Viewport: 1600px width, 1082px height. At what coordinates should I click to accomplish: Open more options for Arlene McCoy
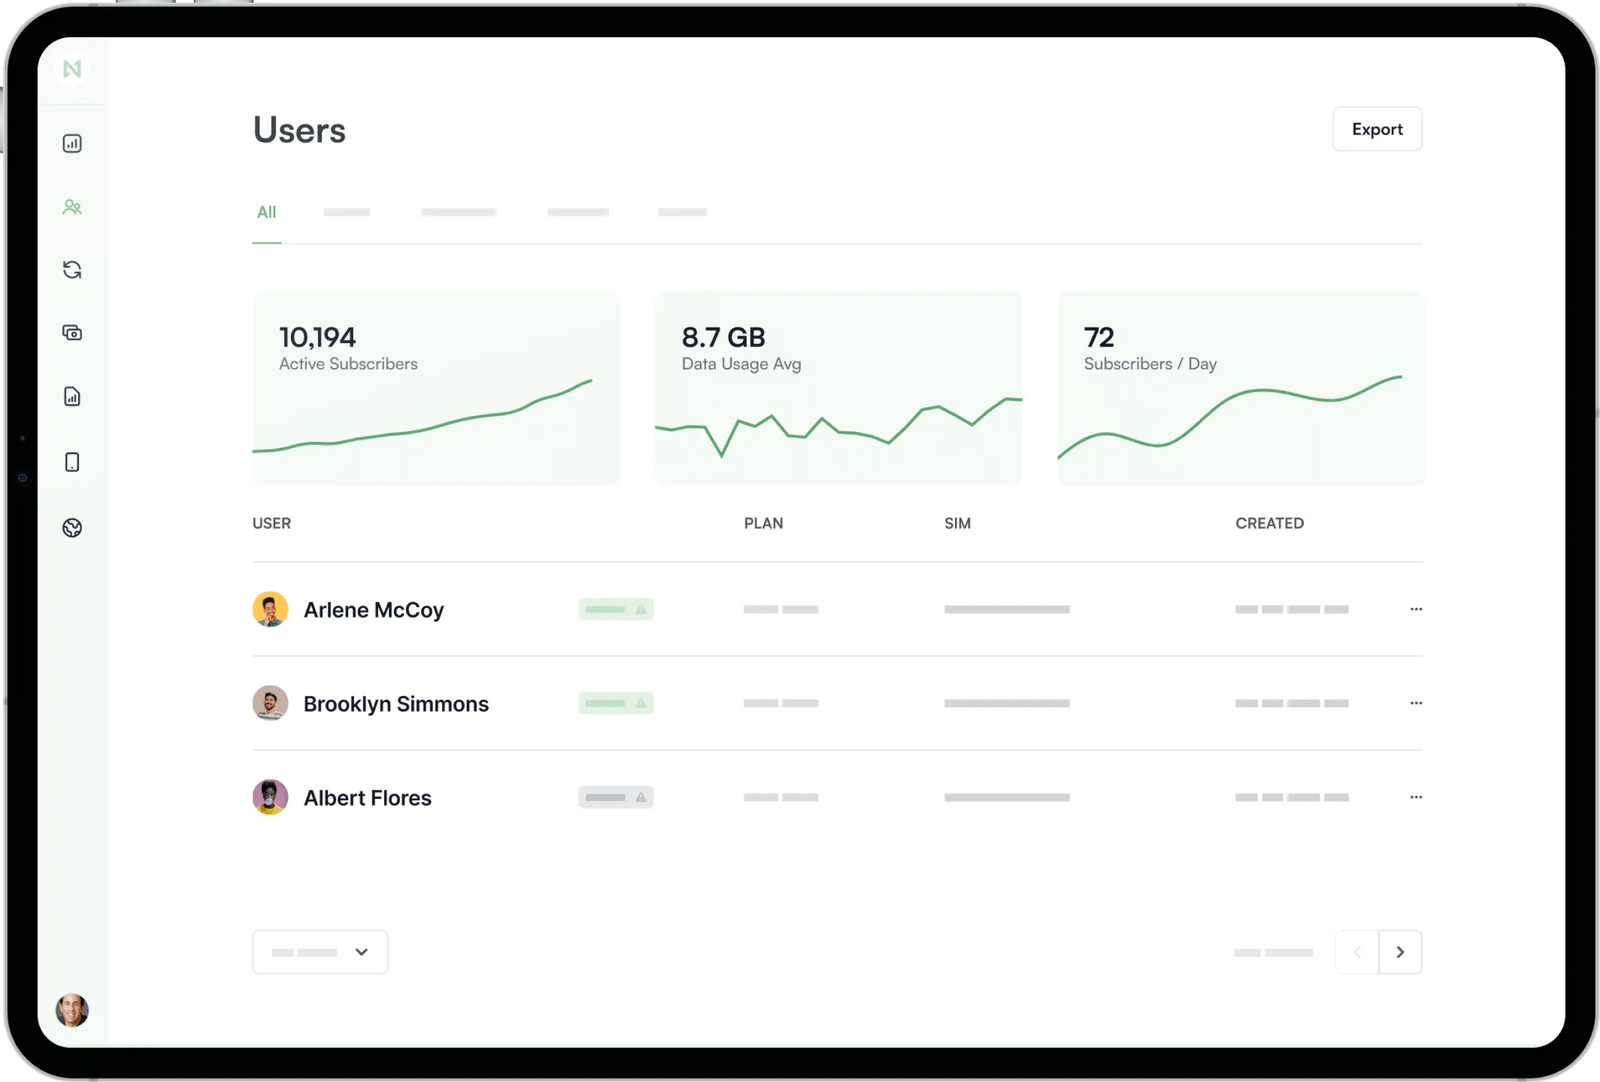point(1416,609)
